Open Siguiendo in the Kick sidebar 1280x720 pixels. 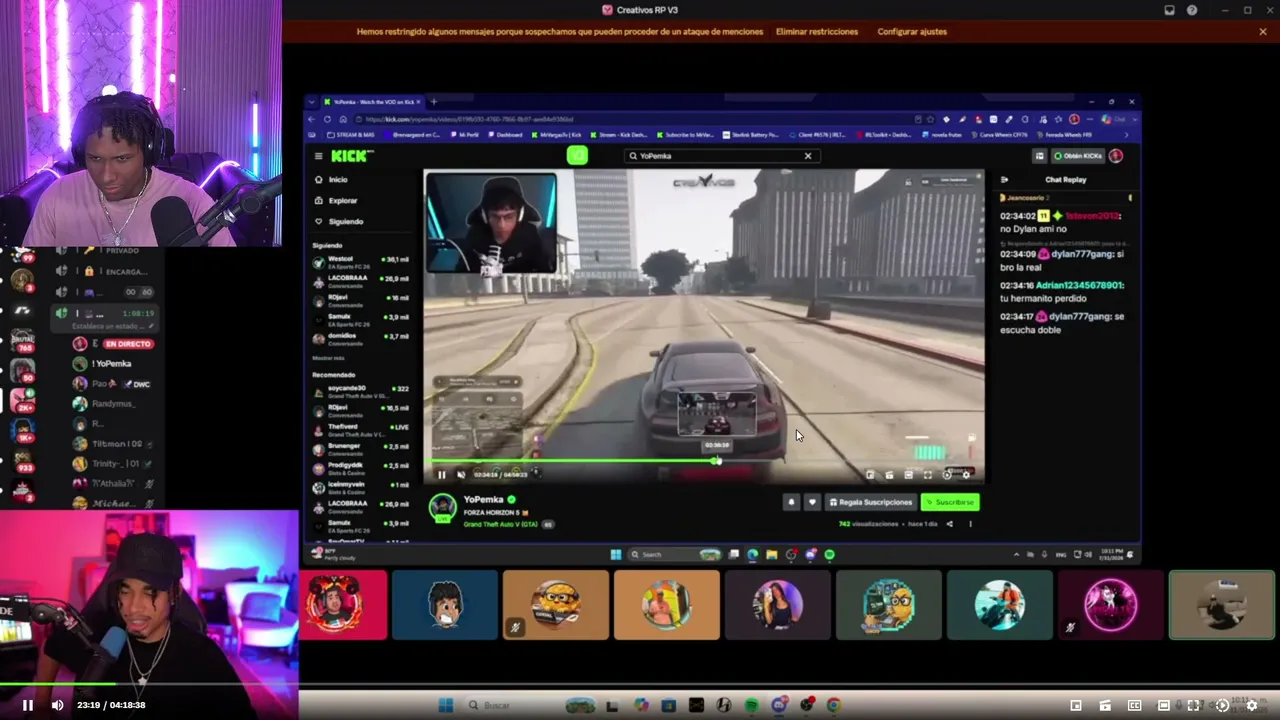pyautogui.click(x=345, y=221)
